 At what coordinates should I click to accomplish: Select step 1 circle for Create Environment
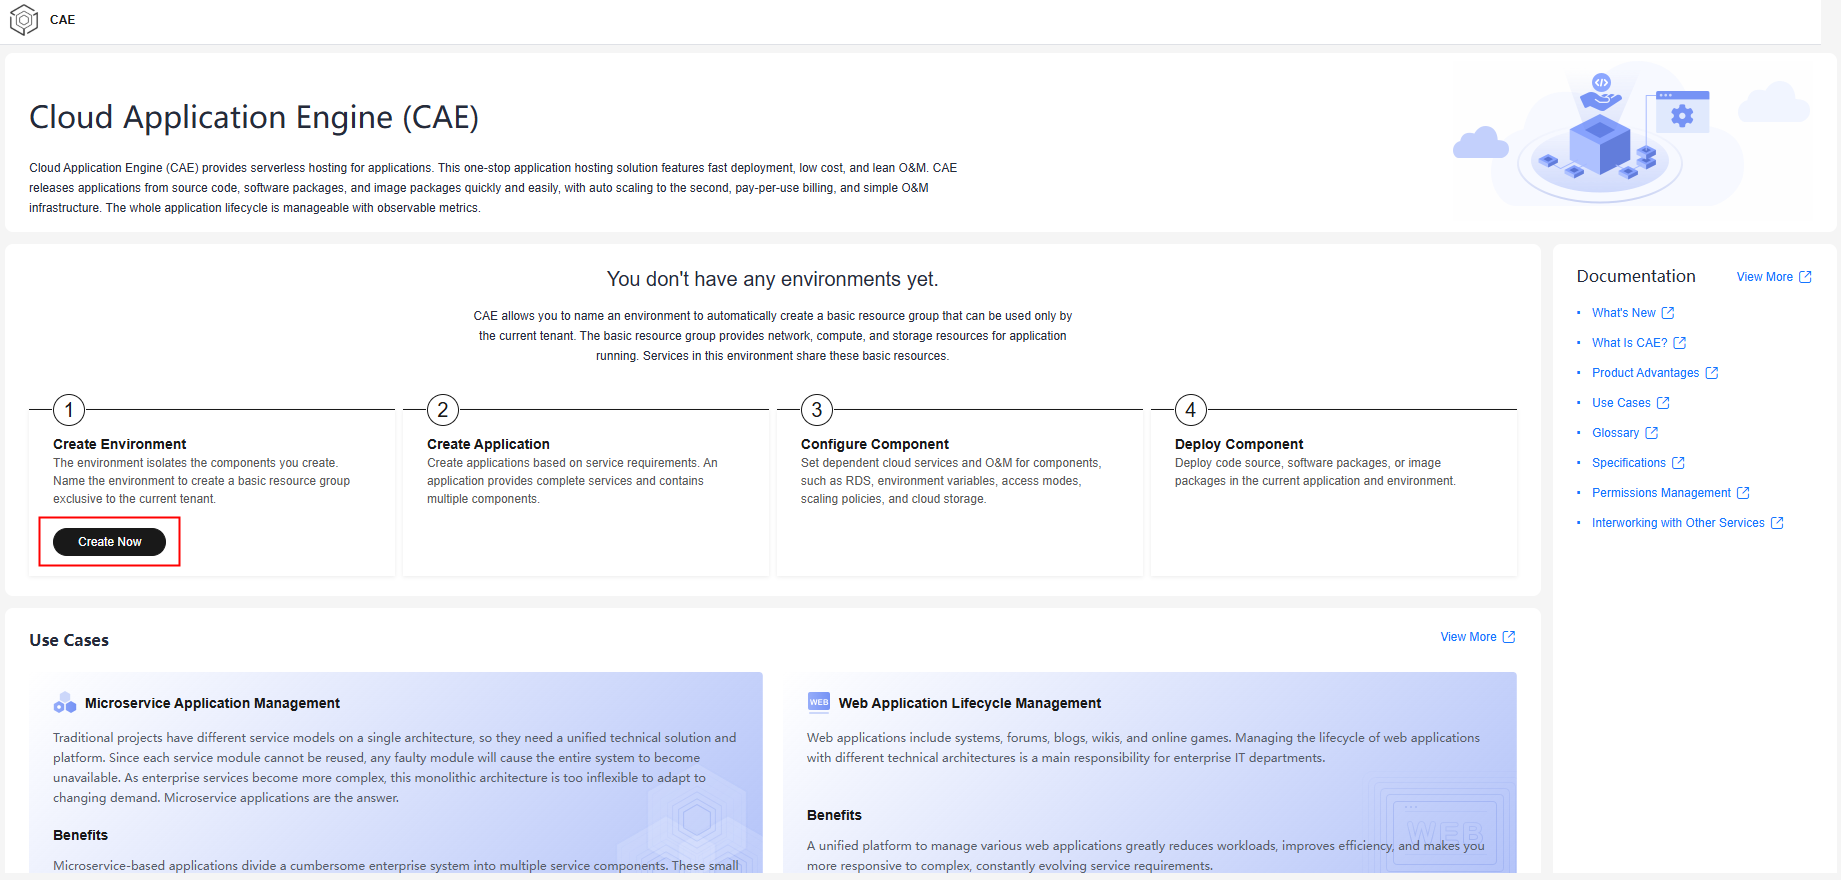click(x=69, y=409)
